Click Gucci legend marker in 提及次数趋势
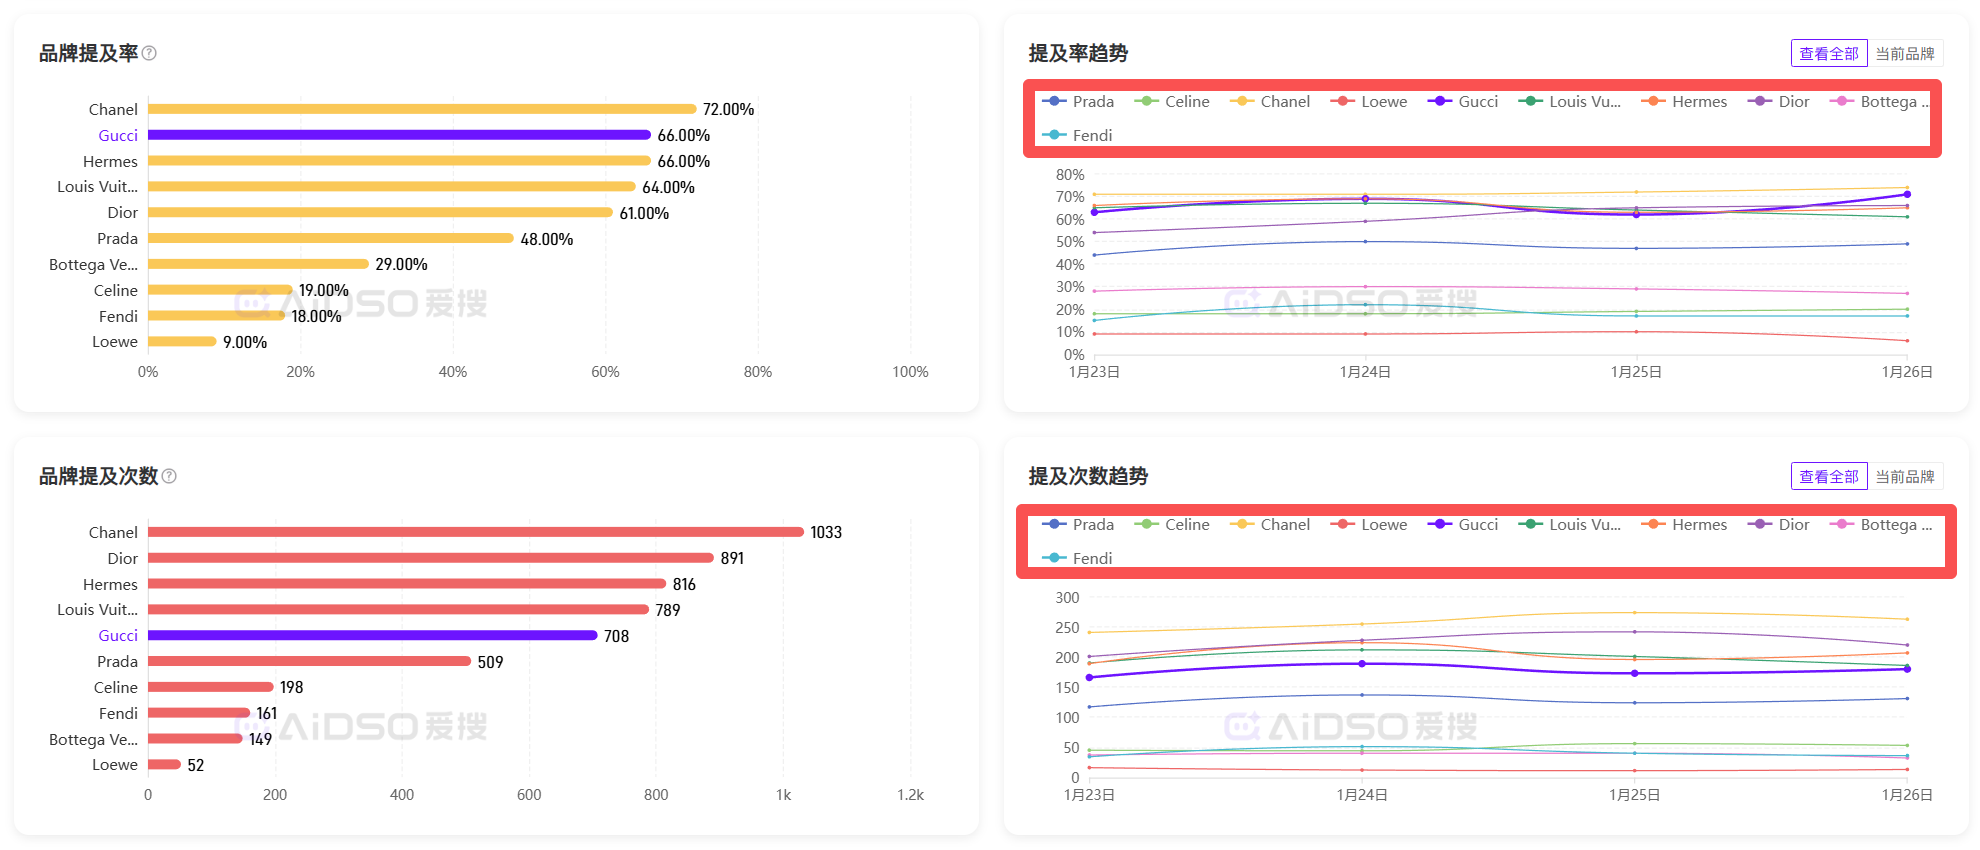The width and height of the screenshot is (1980, 850). [x=1439, y=524]
